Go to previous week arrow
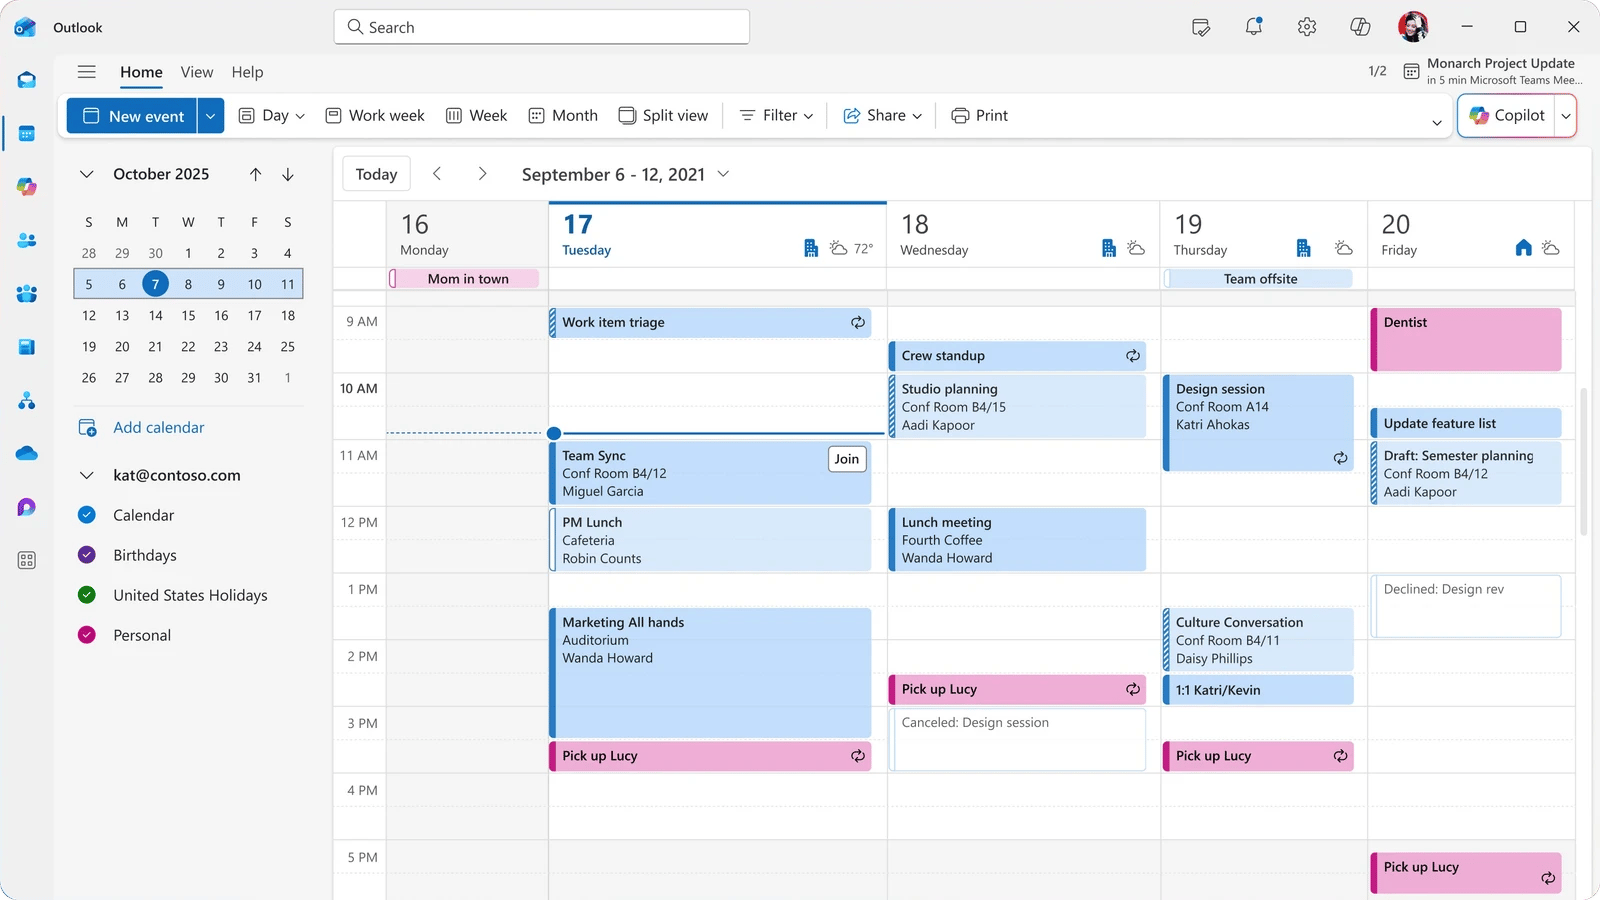 (x=437, y=174)
